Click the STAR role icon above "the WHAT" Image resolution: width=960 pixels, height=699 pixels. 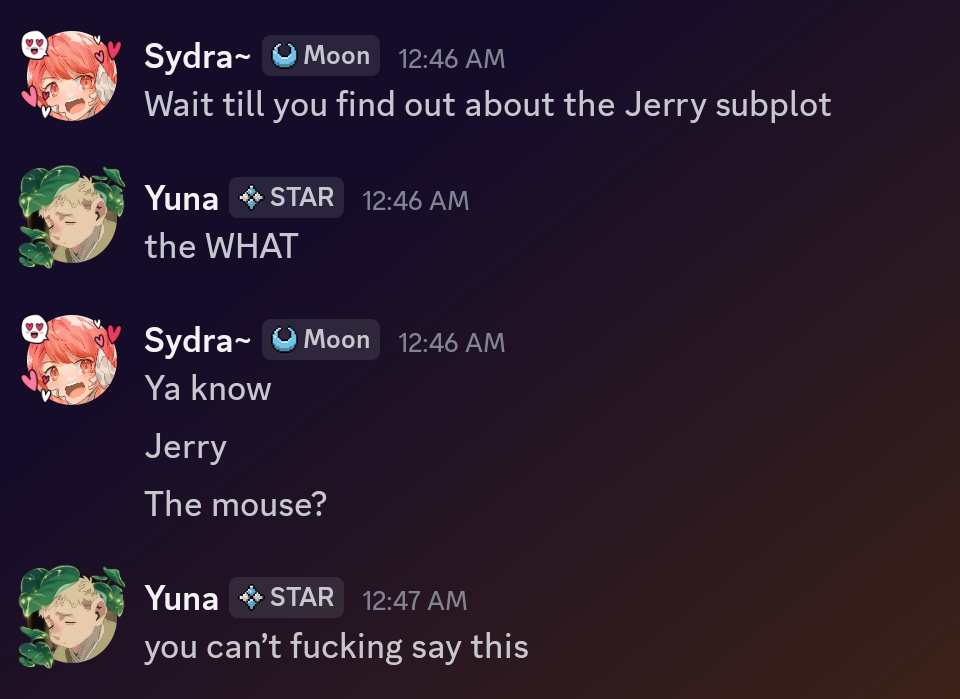tap(252, 198)
